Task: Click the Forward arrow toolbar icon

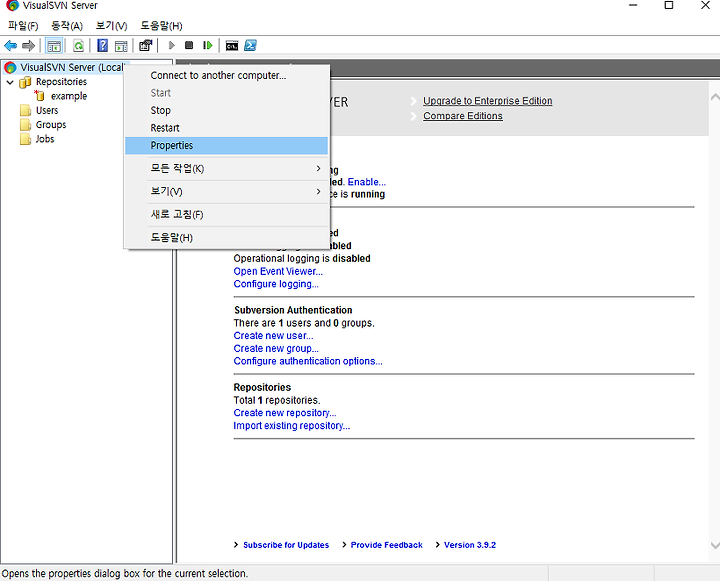Action: pyautogui.click(x=28, y=45)
